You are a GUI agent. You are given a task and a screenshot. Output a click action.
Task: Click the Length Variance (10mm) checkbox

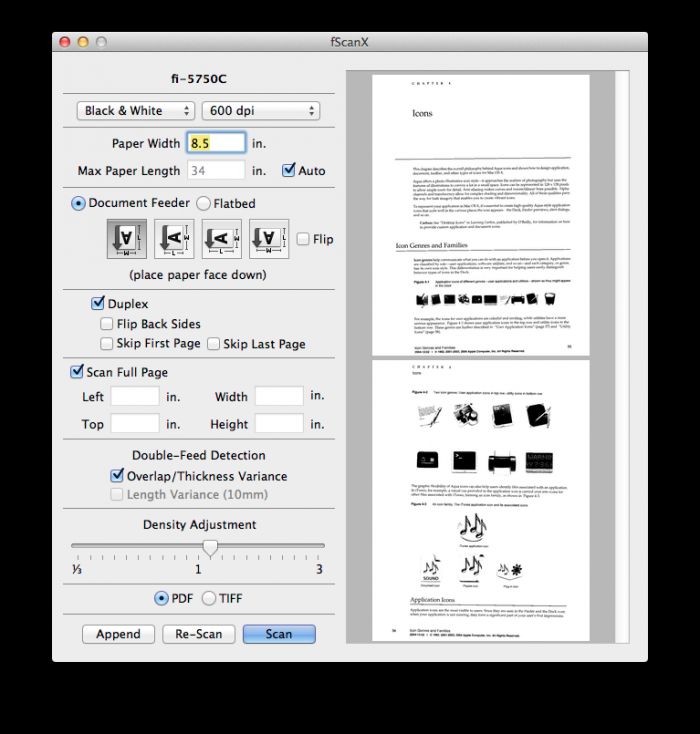pos(117,494)
